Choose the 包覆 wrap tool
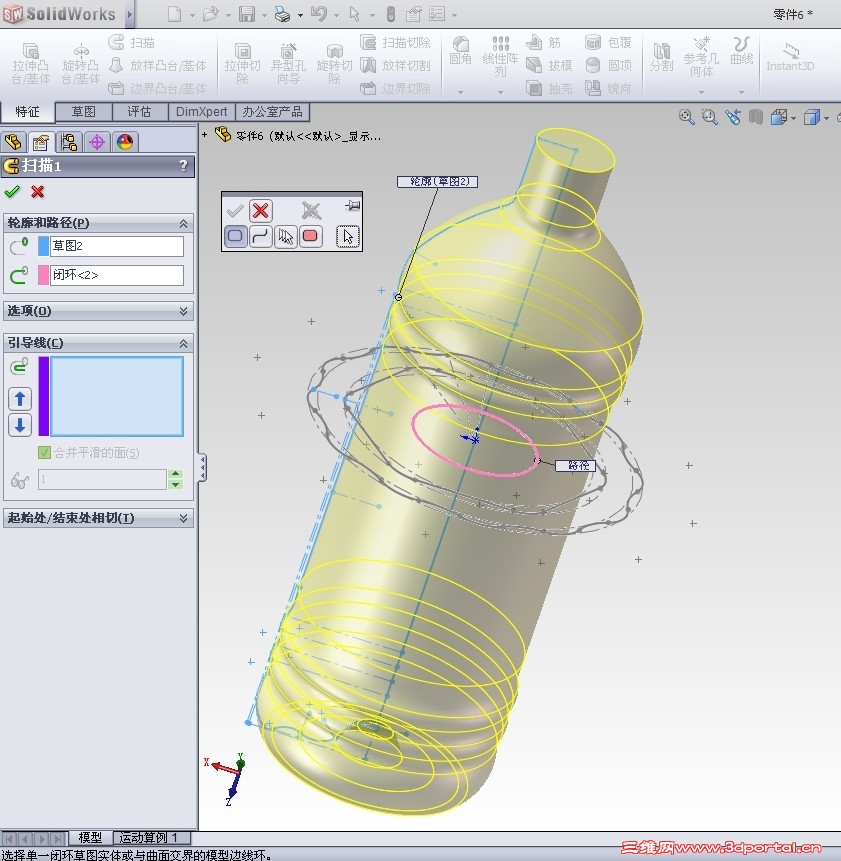This screenshot has width=841, height=861. [608, 42]
